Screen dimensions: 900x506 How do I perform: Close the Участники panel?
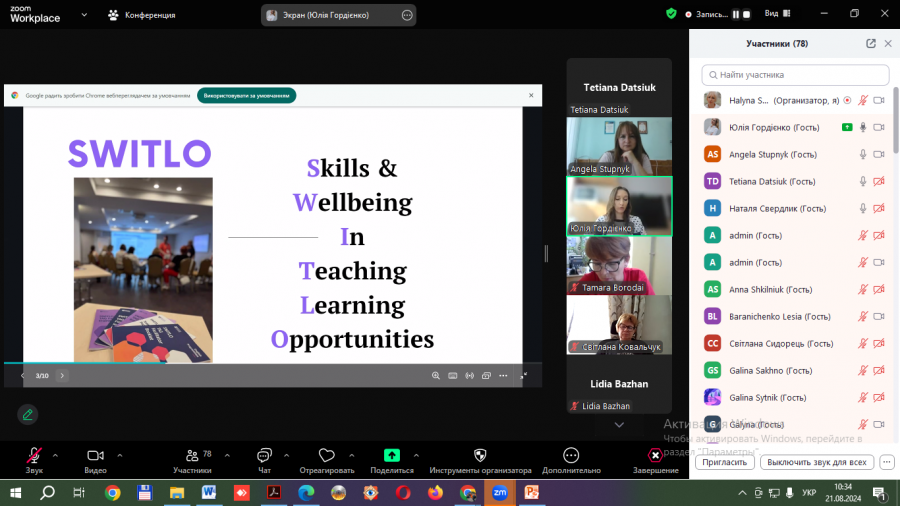888,44
